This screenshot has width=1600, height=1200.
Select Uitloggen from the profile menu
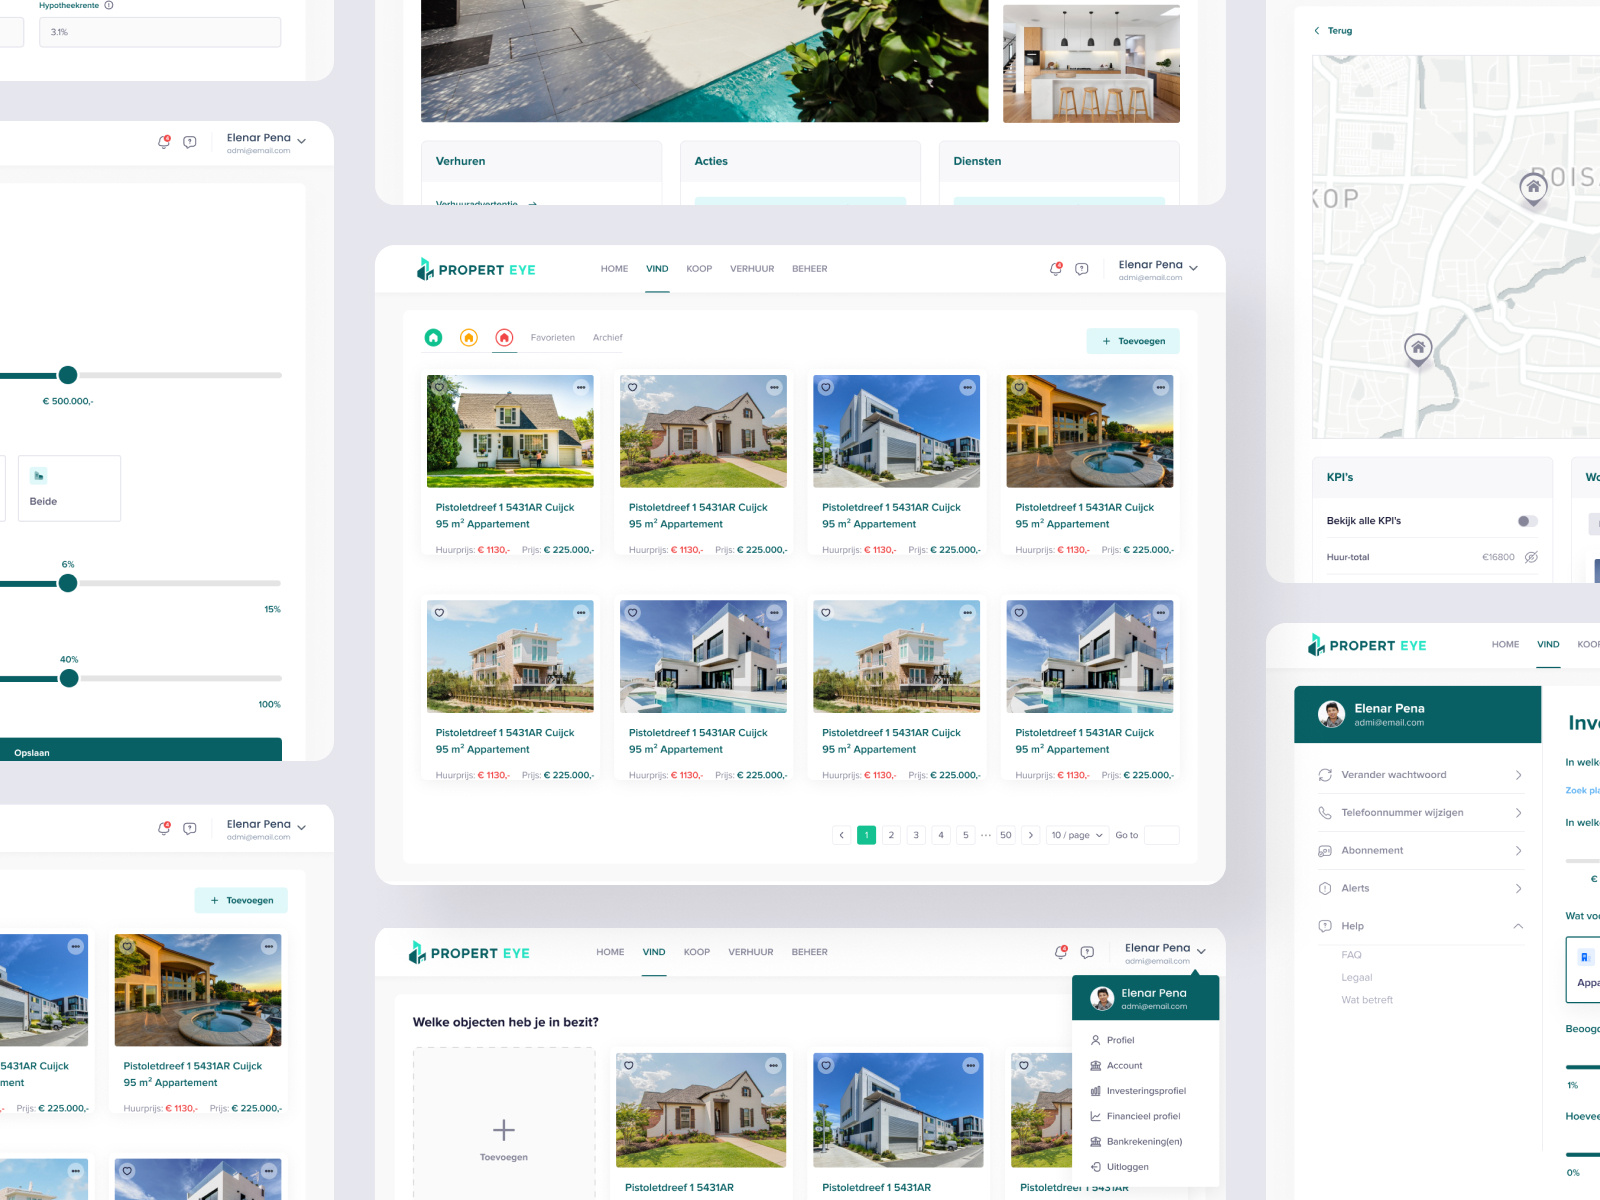click(x=1127, y=1166)
